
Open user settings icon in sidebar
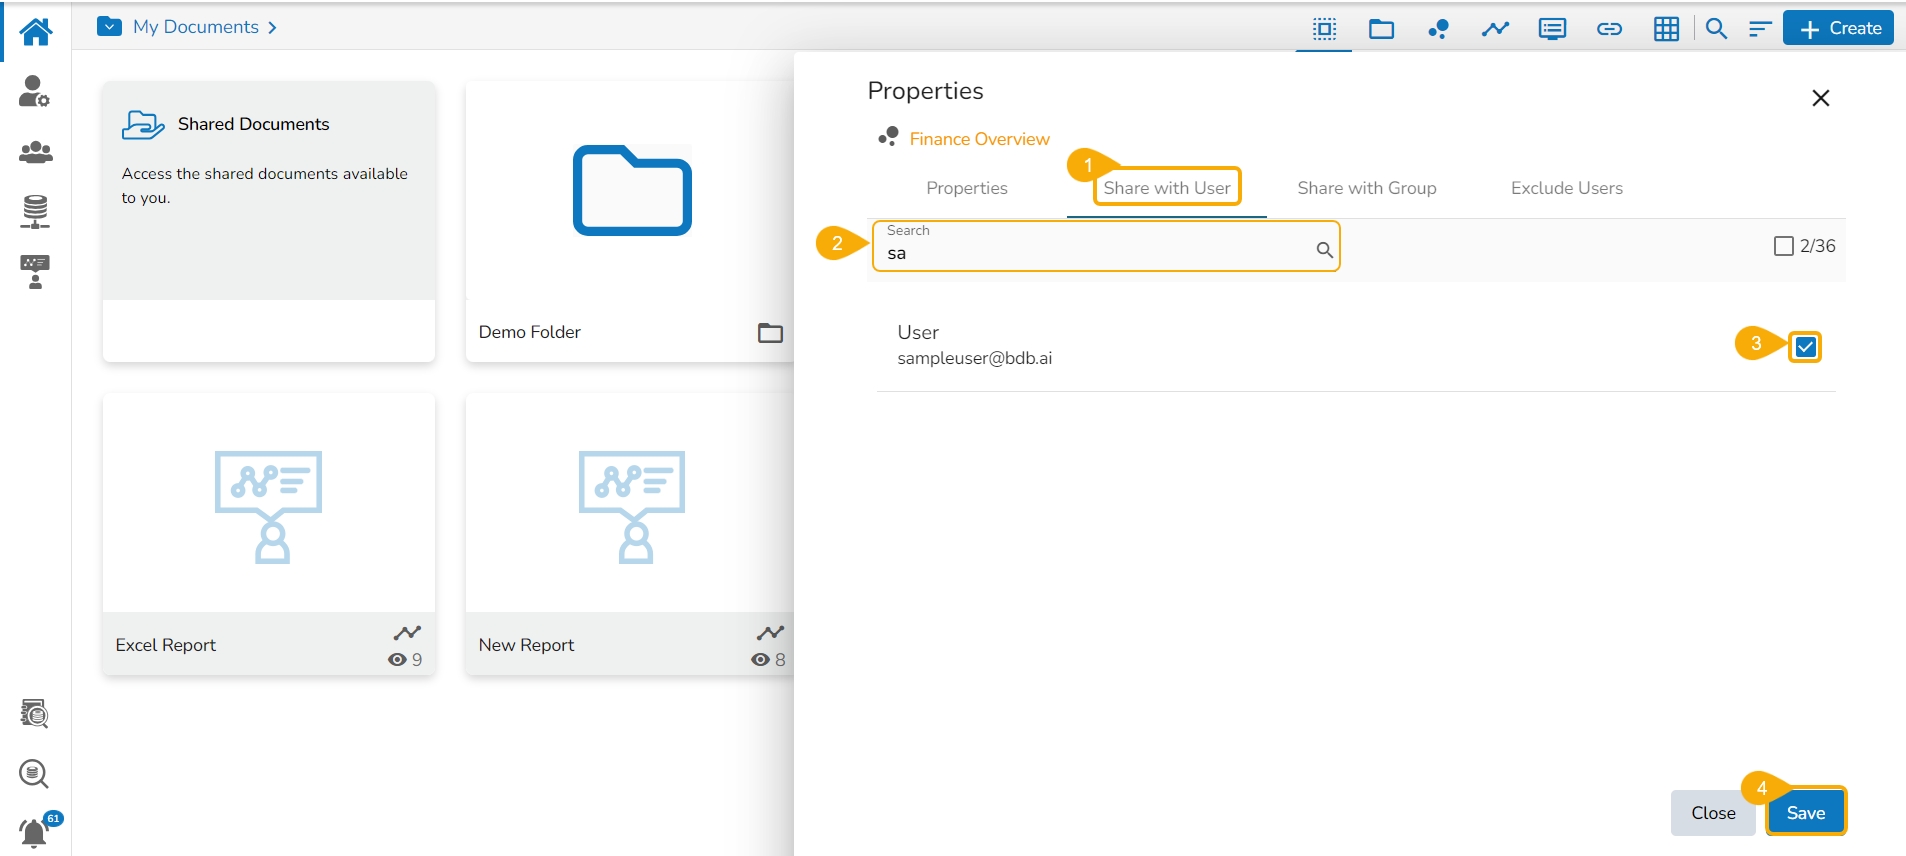[35, 91]
